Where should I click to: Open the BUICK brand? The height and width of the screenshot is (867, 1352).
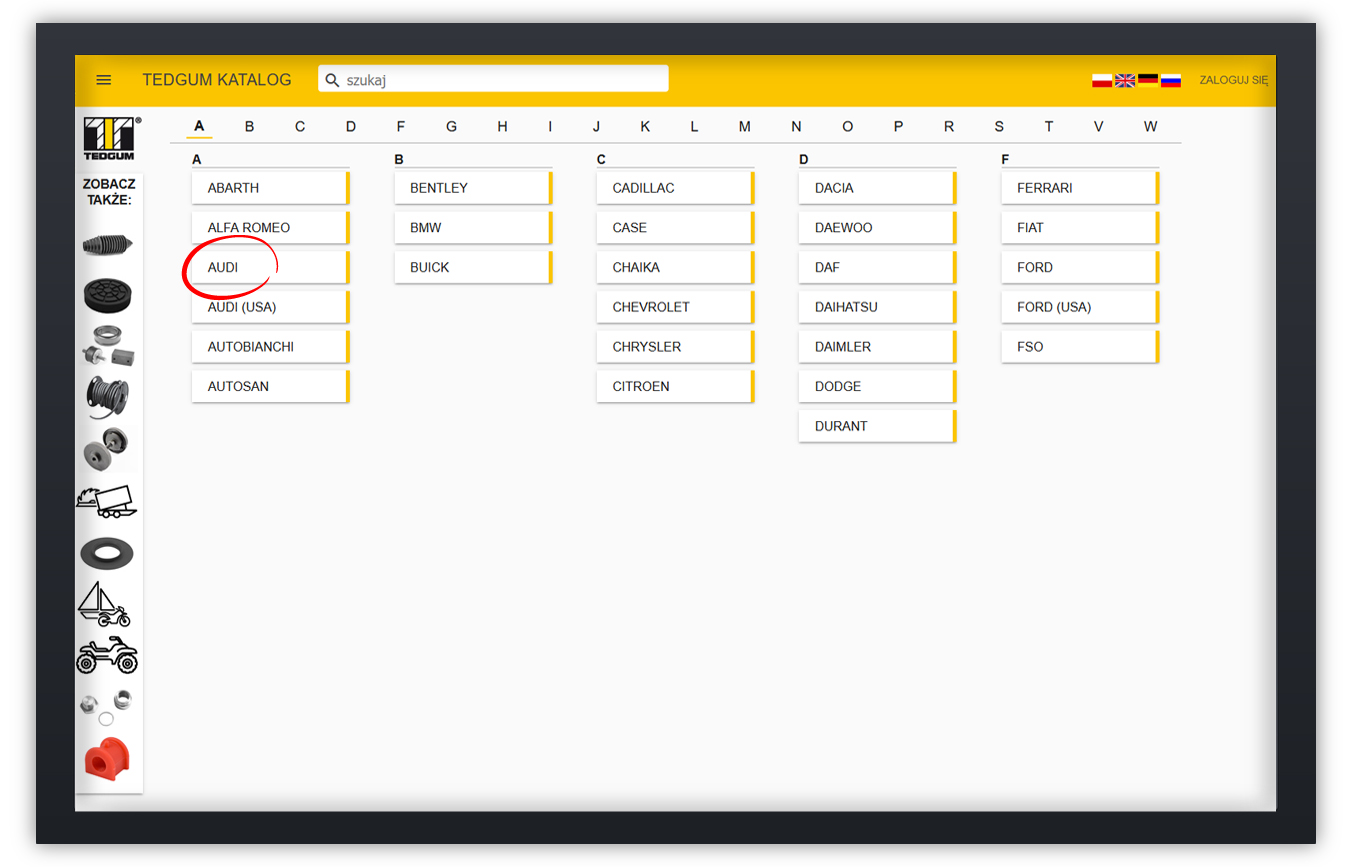[x=473, y=267]
